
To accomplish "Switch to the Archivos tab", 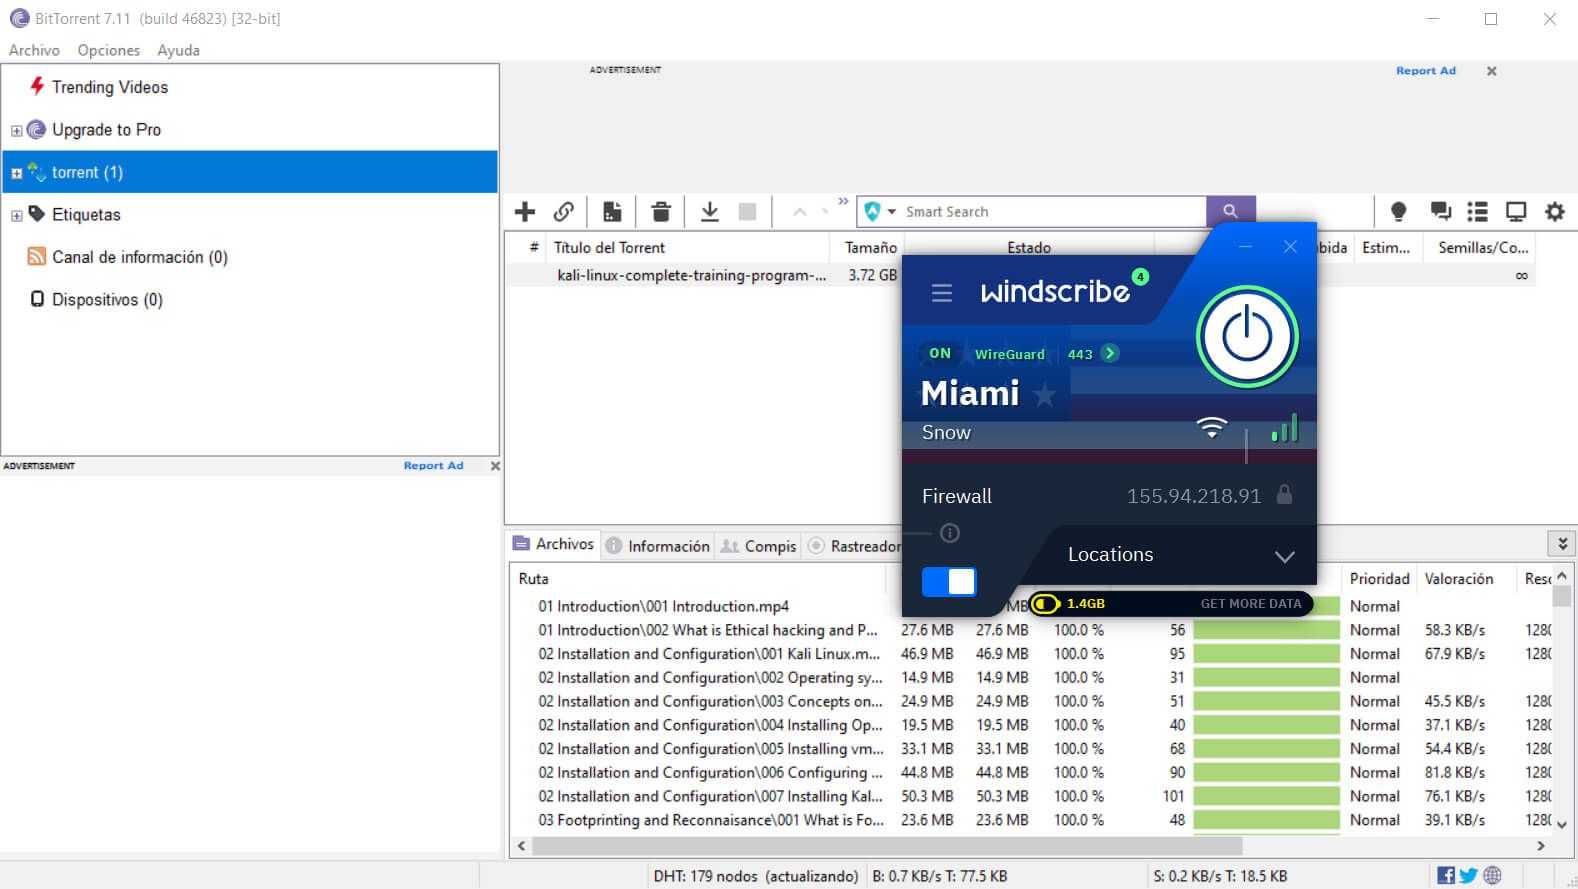I will click(x=553, y=544).
